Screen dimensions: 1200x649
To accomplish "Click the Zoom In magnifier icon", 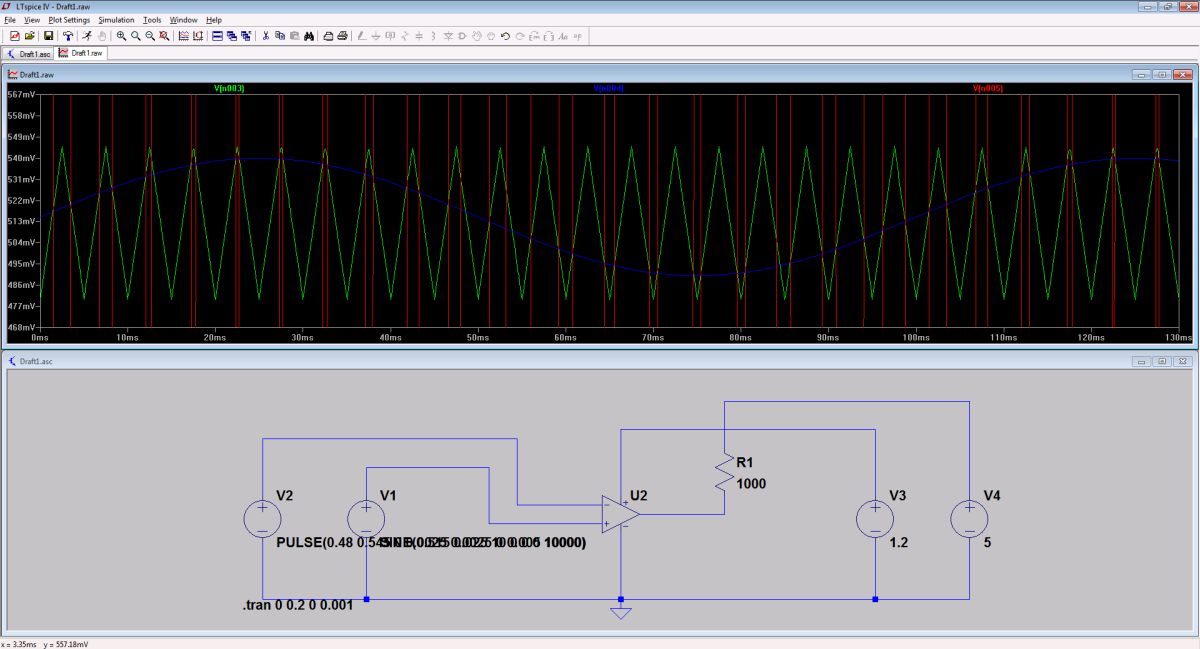I will pos(121,36).
